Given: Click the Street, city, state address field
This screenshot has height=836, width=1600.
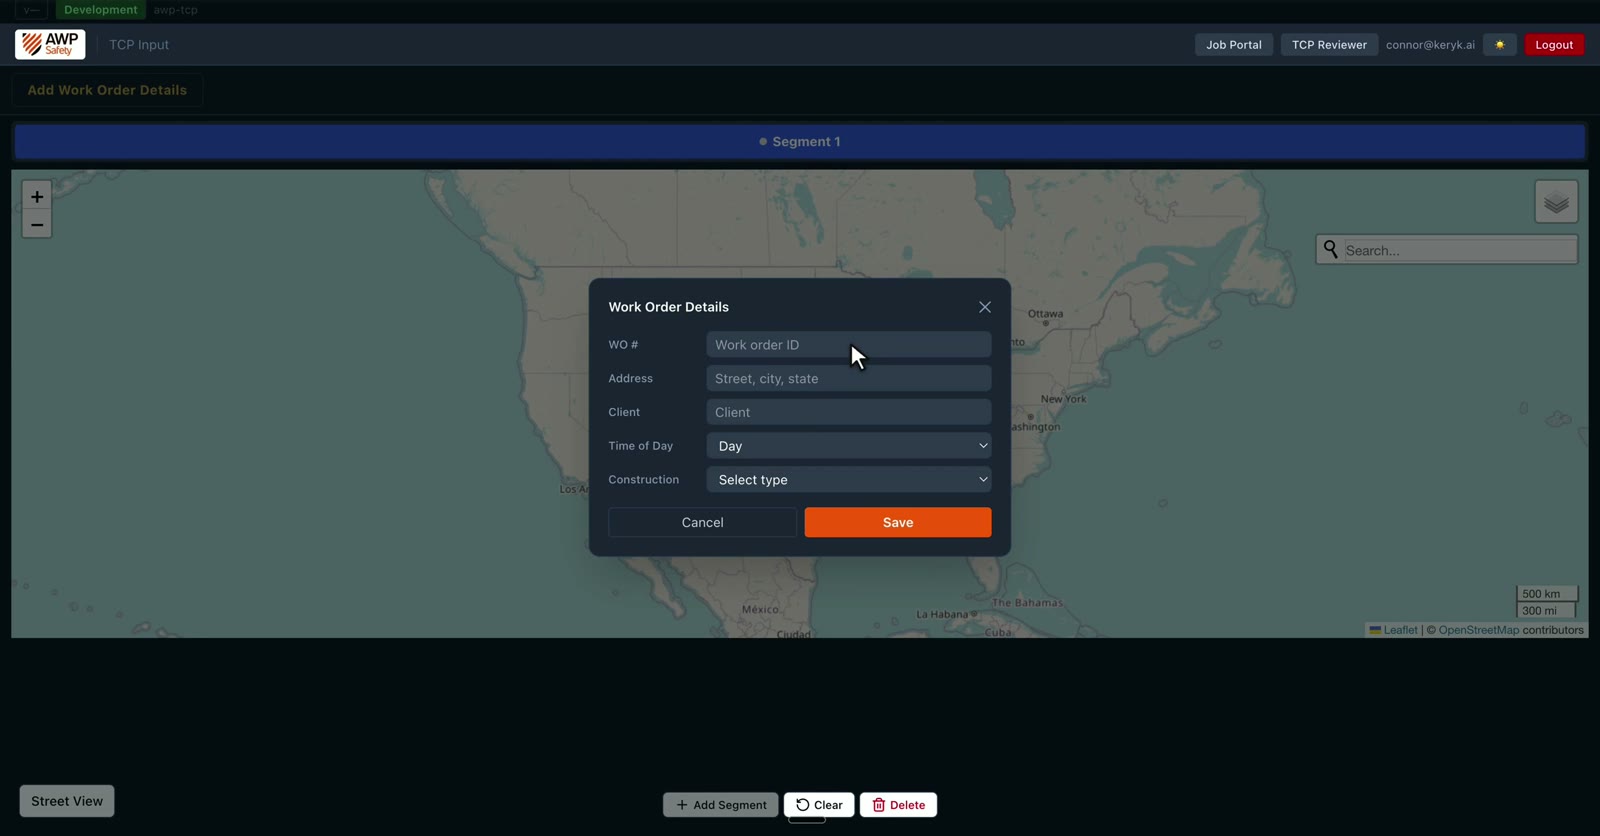Looking at the screenshot, I should [x=849, y=379].
